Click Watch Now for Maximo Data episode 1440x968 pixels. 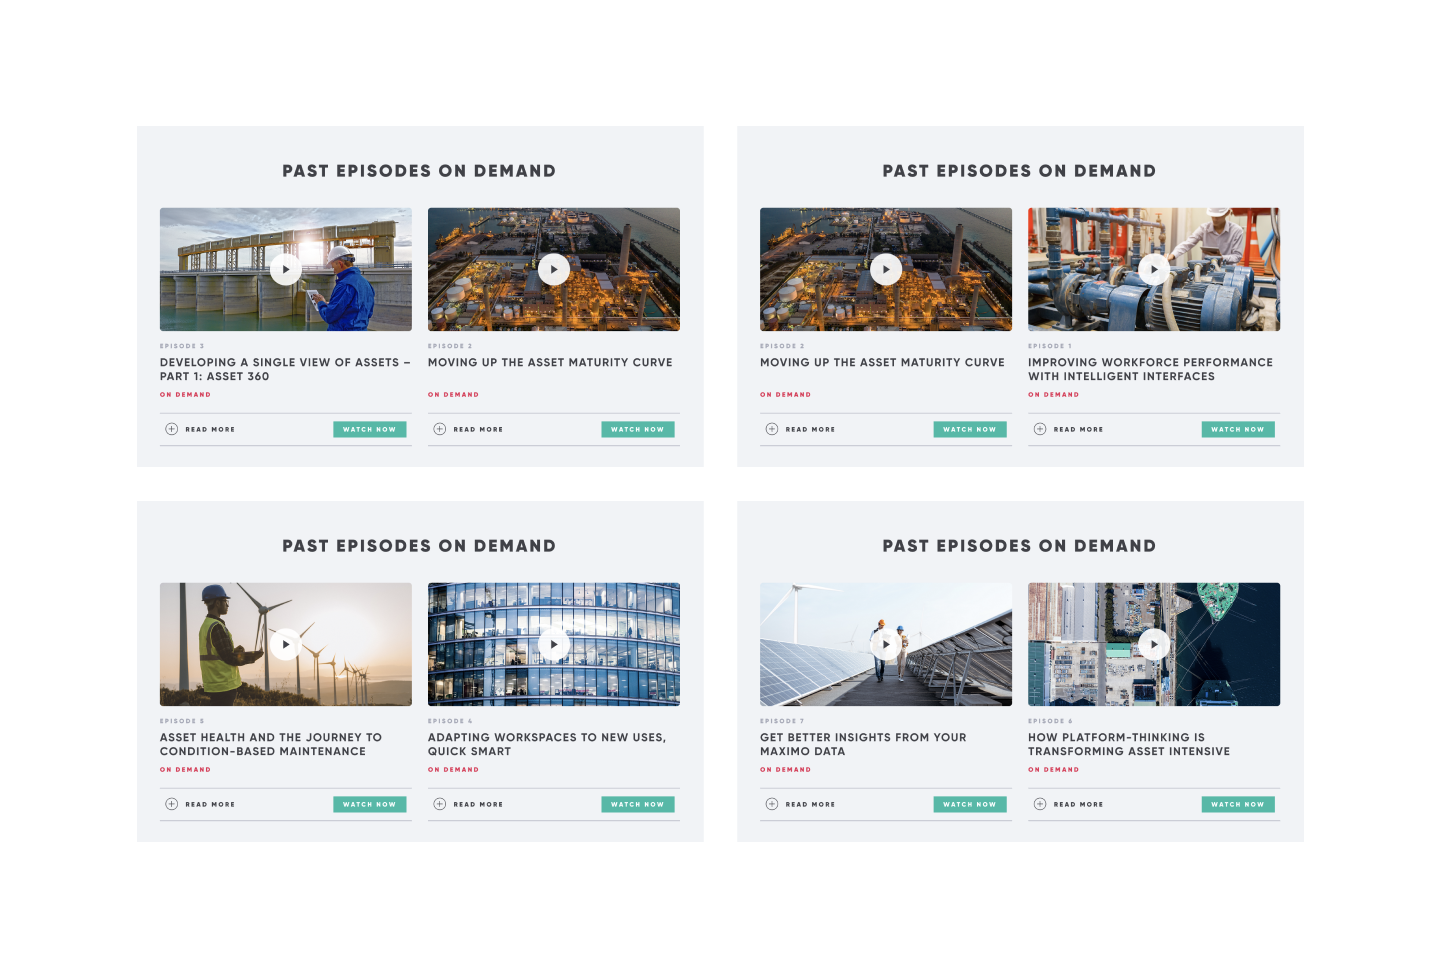[x=970, y=804]
